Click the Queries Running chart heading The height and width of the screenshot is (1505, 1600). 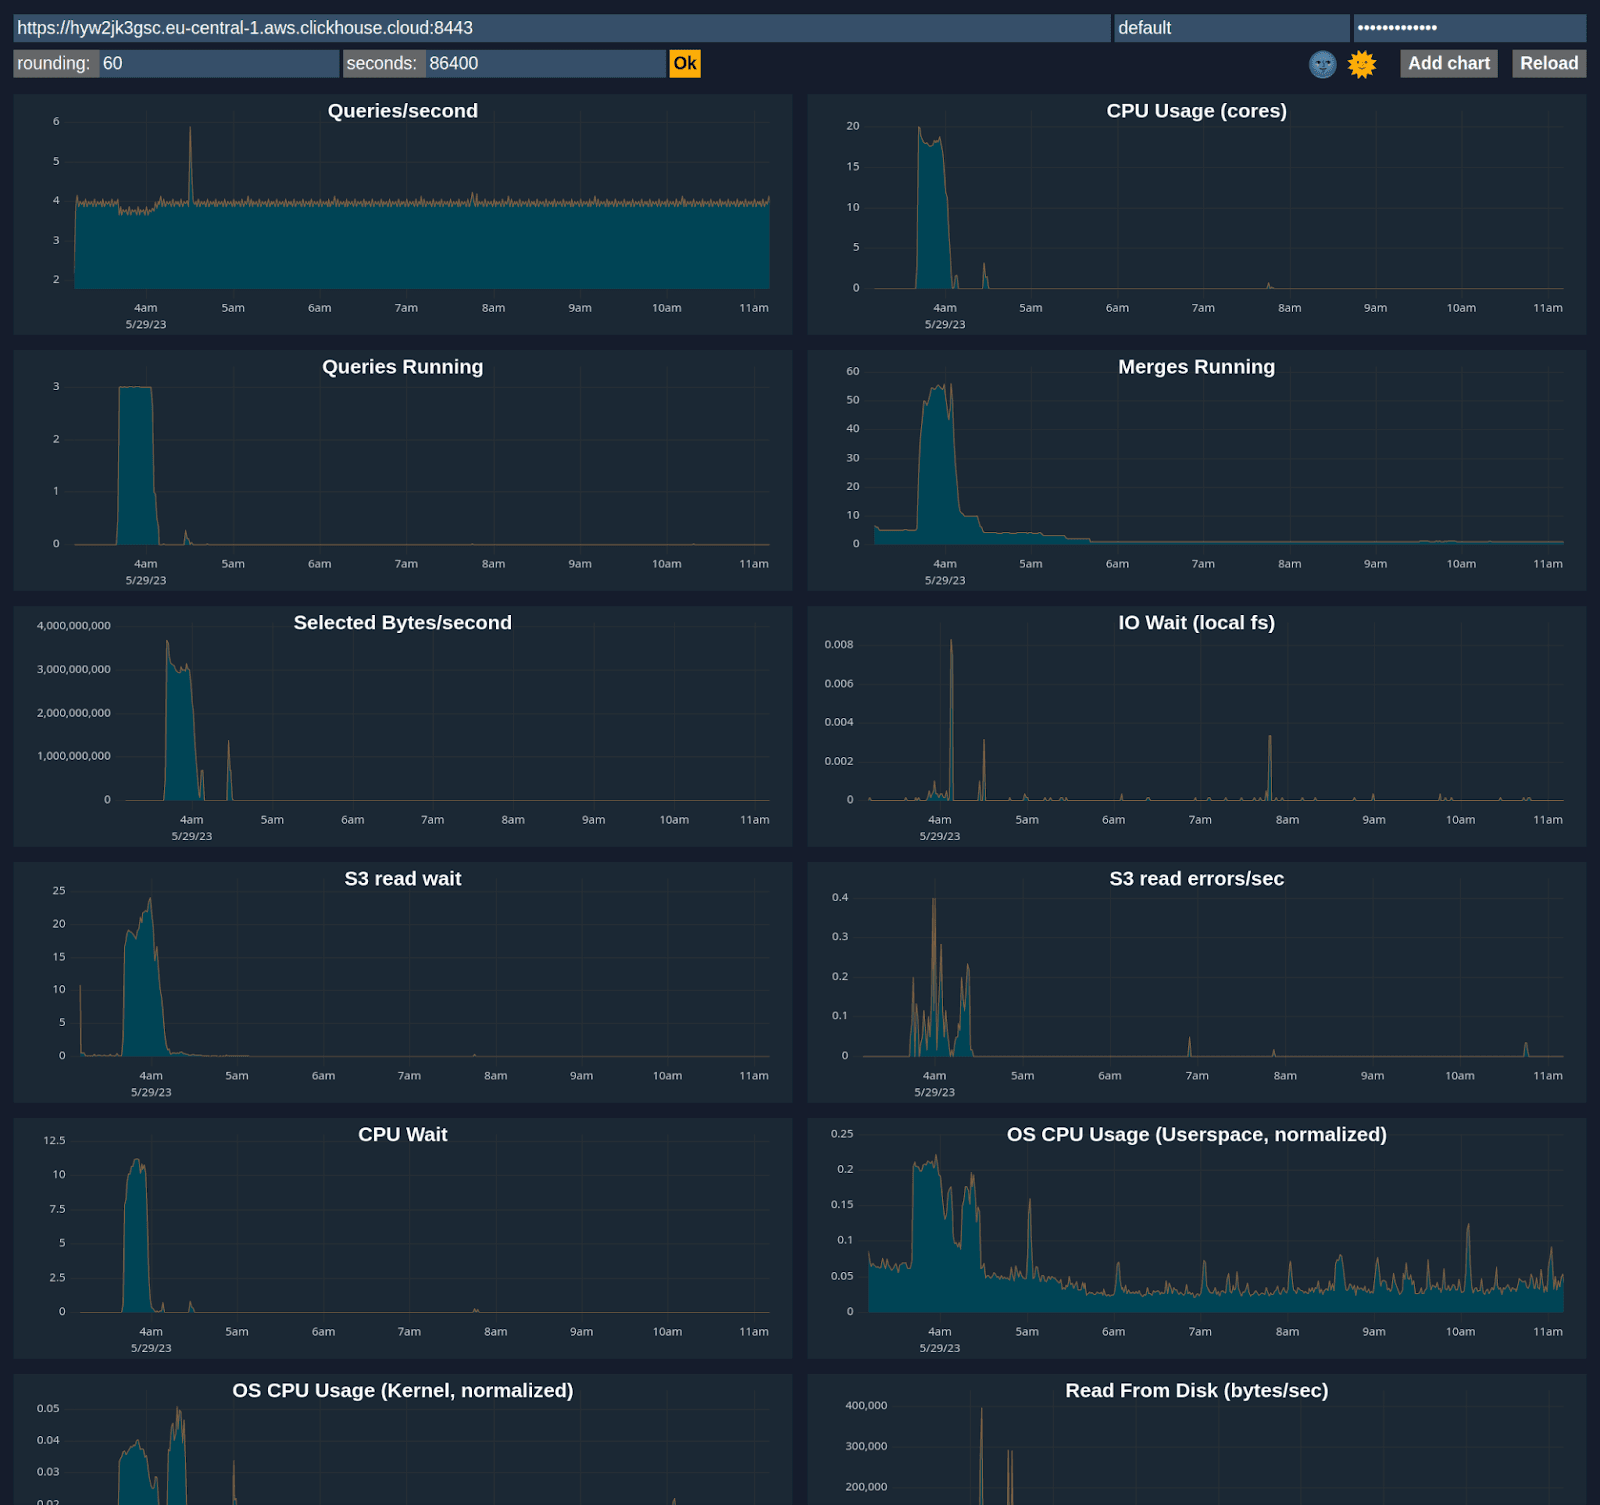coord(403,367)
